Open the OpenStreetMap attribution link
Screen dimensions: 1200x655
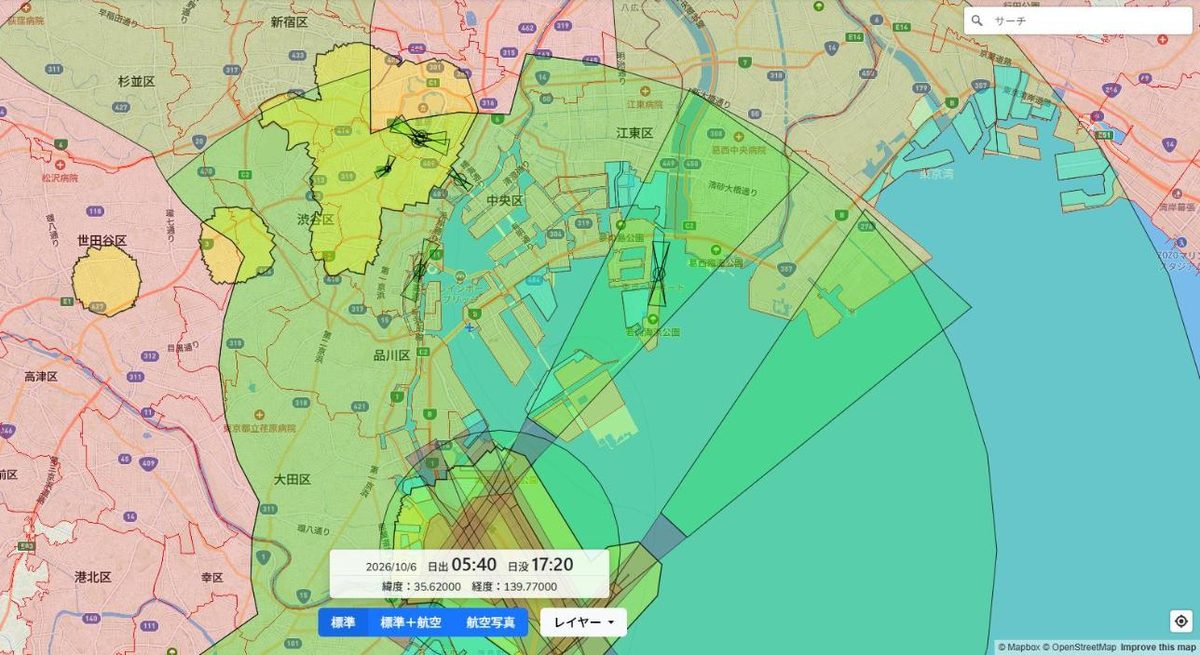tap(1079, 647)
